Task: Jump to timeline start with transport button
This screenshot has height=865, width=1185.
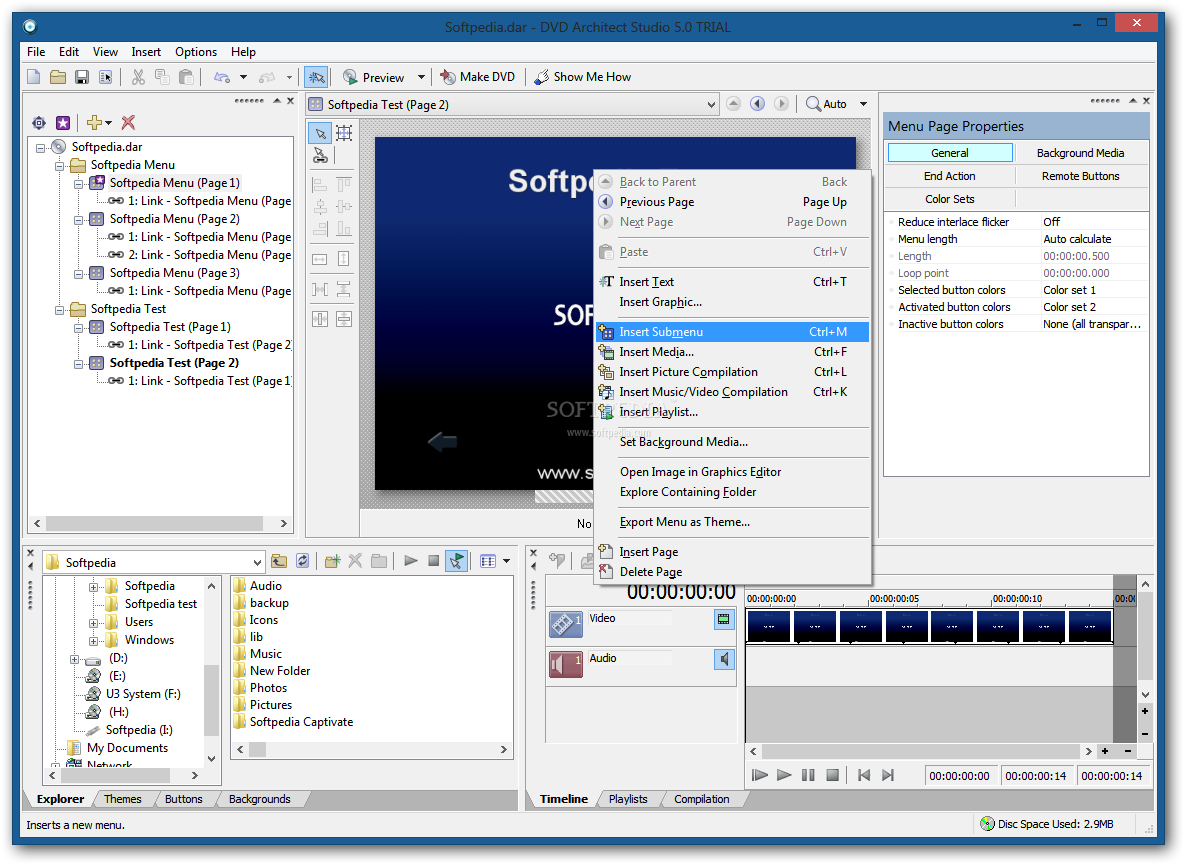Action: (x=864, y=775)
